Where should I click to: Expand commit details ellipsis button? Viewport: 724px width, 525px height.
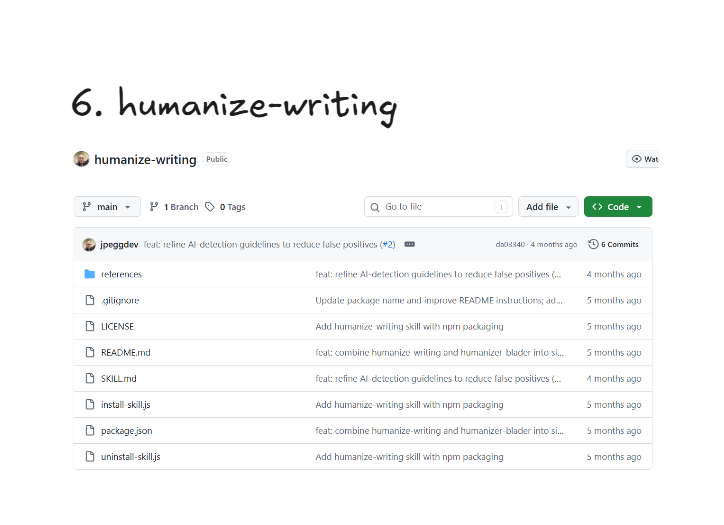(410, 244)
